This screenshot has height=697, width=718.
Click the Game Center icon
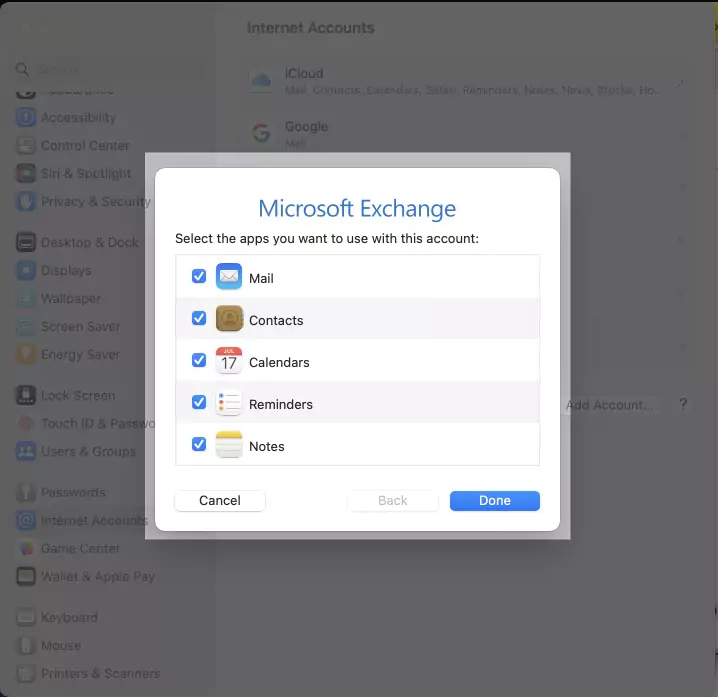point(26,548)
